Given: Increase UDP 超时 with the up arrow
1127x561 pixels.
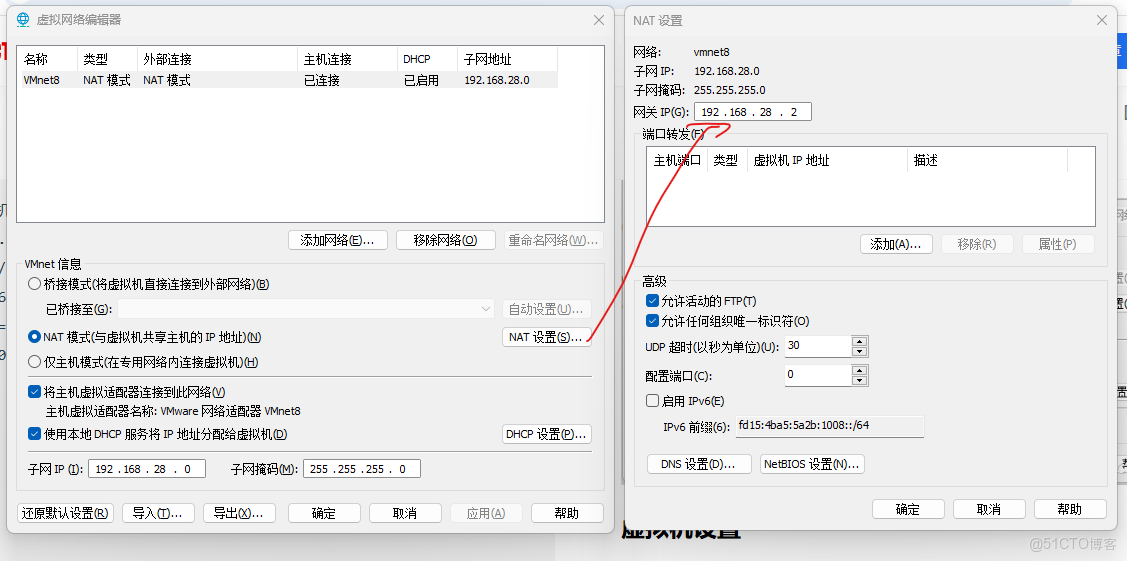Looking at the screenshot, I should pos(860,340).
